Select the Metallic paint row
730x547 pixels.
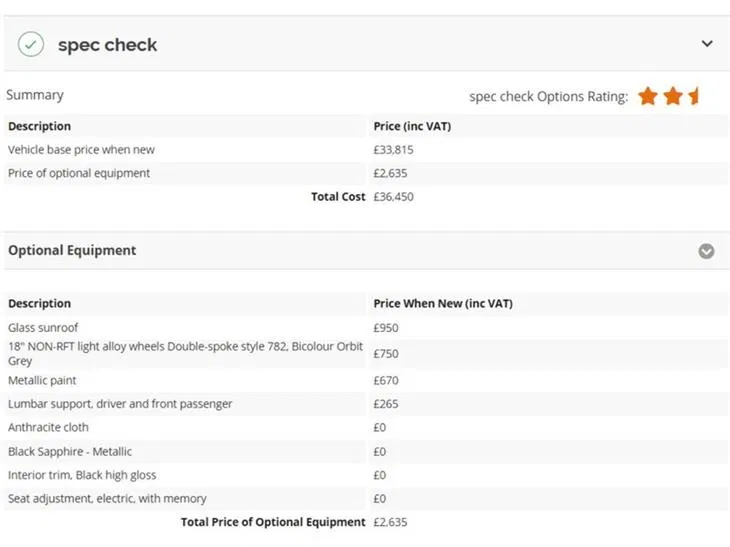pyautogui.click(x=366, y=380)
